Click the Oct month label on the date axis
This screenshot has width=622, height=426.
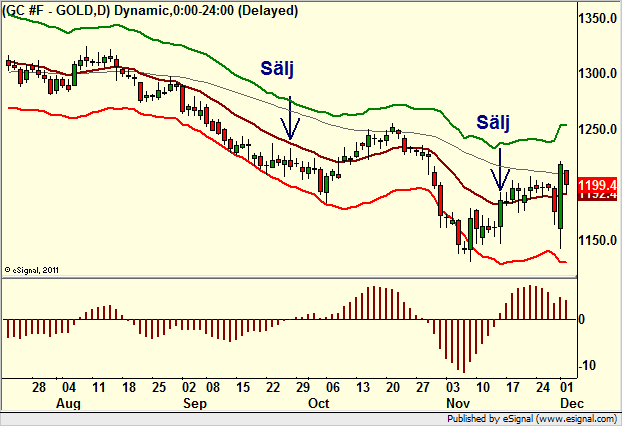coord(319,404)
